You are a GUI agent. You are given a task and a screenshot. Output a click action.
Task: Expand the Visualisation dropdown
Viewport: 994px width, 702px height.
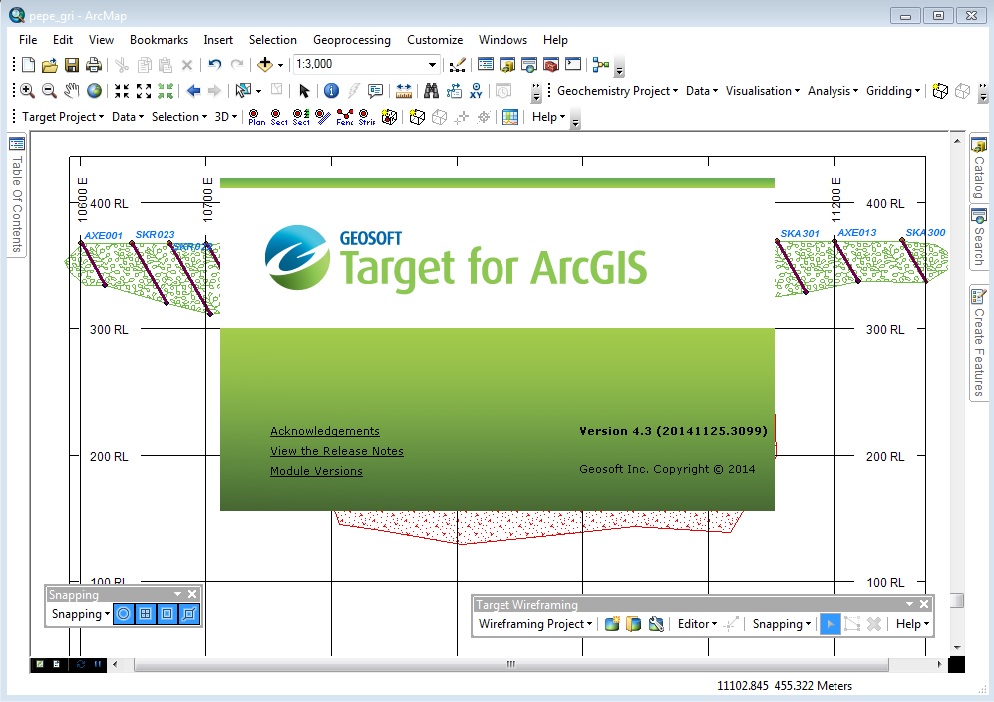pyautogui.click(x=763, y=91)
